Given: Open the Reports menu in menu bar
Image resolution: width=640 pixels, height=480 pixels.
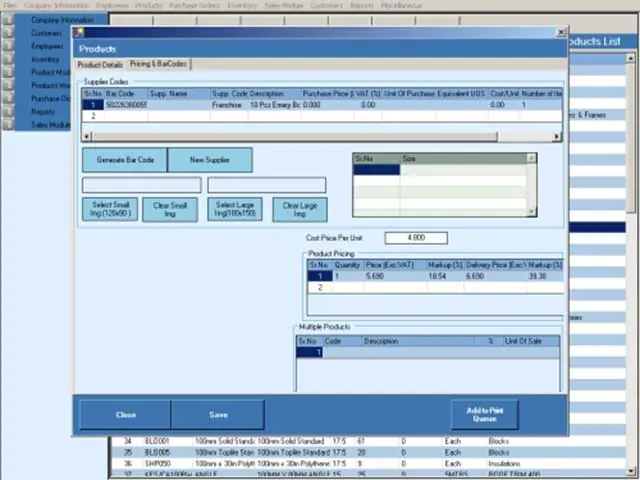Looking at the screenshot, I should (x=362, y=5).
